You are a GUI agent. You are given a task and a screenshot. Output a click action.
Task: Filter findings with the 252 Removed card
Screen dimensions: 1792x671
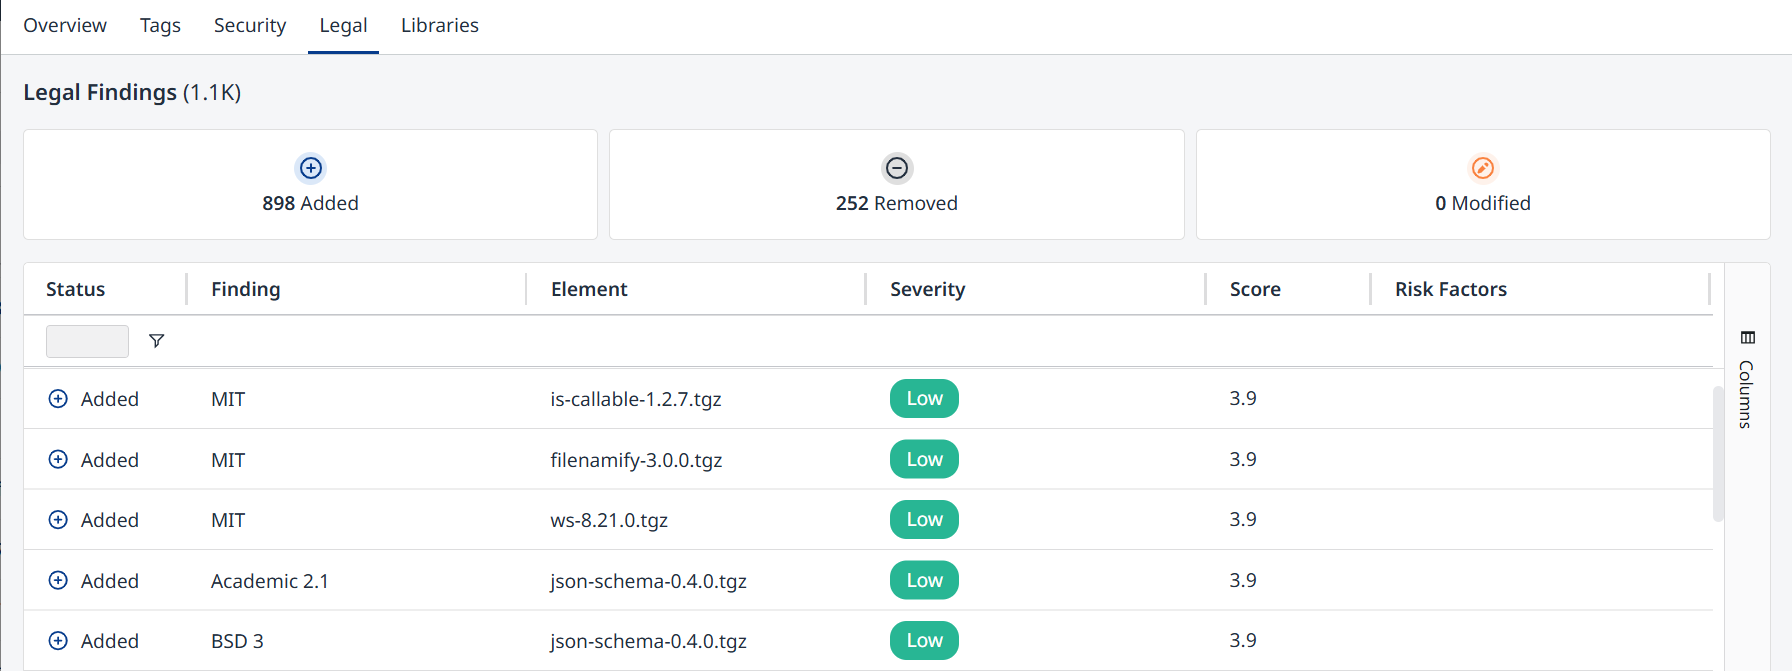pos(897,184)
